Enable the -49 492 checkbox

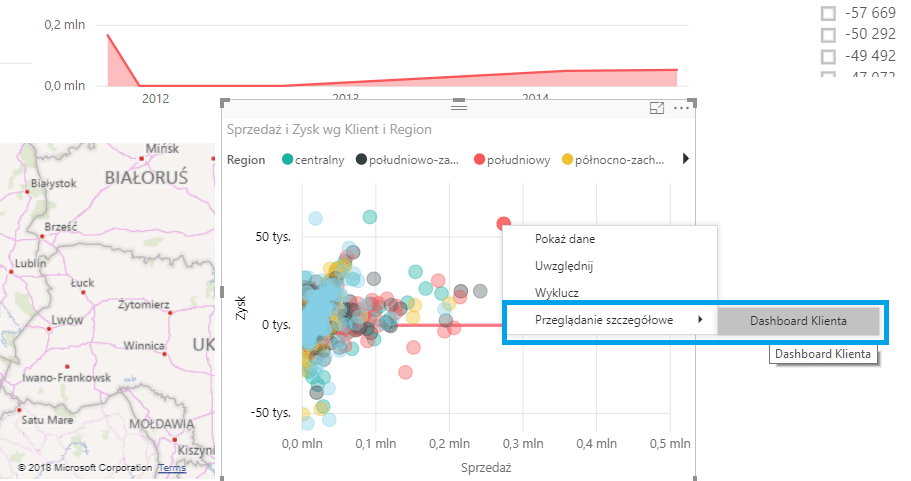(828, 56)
